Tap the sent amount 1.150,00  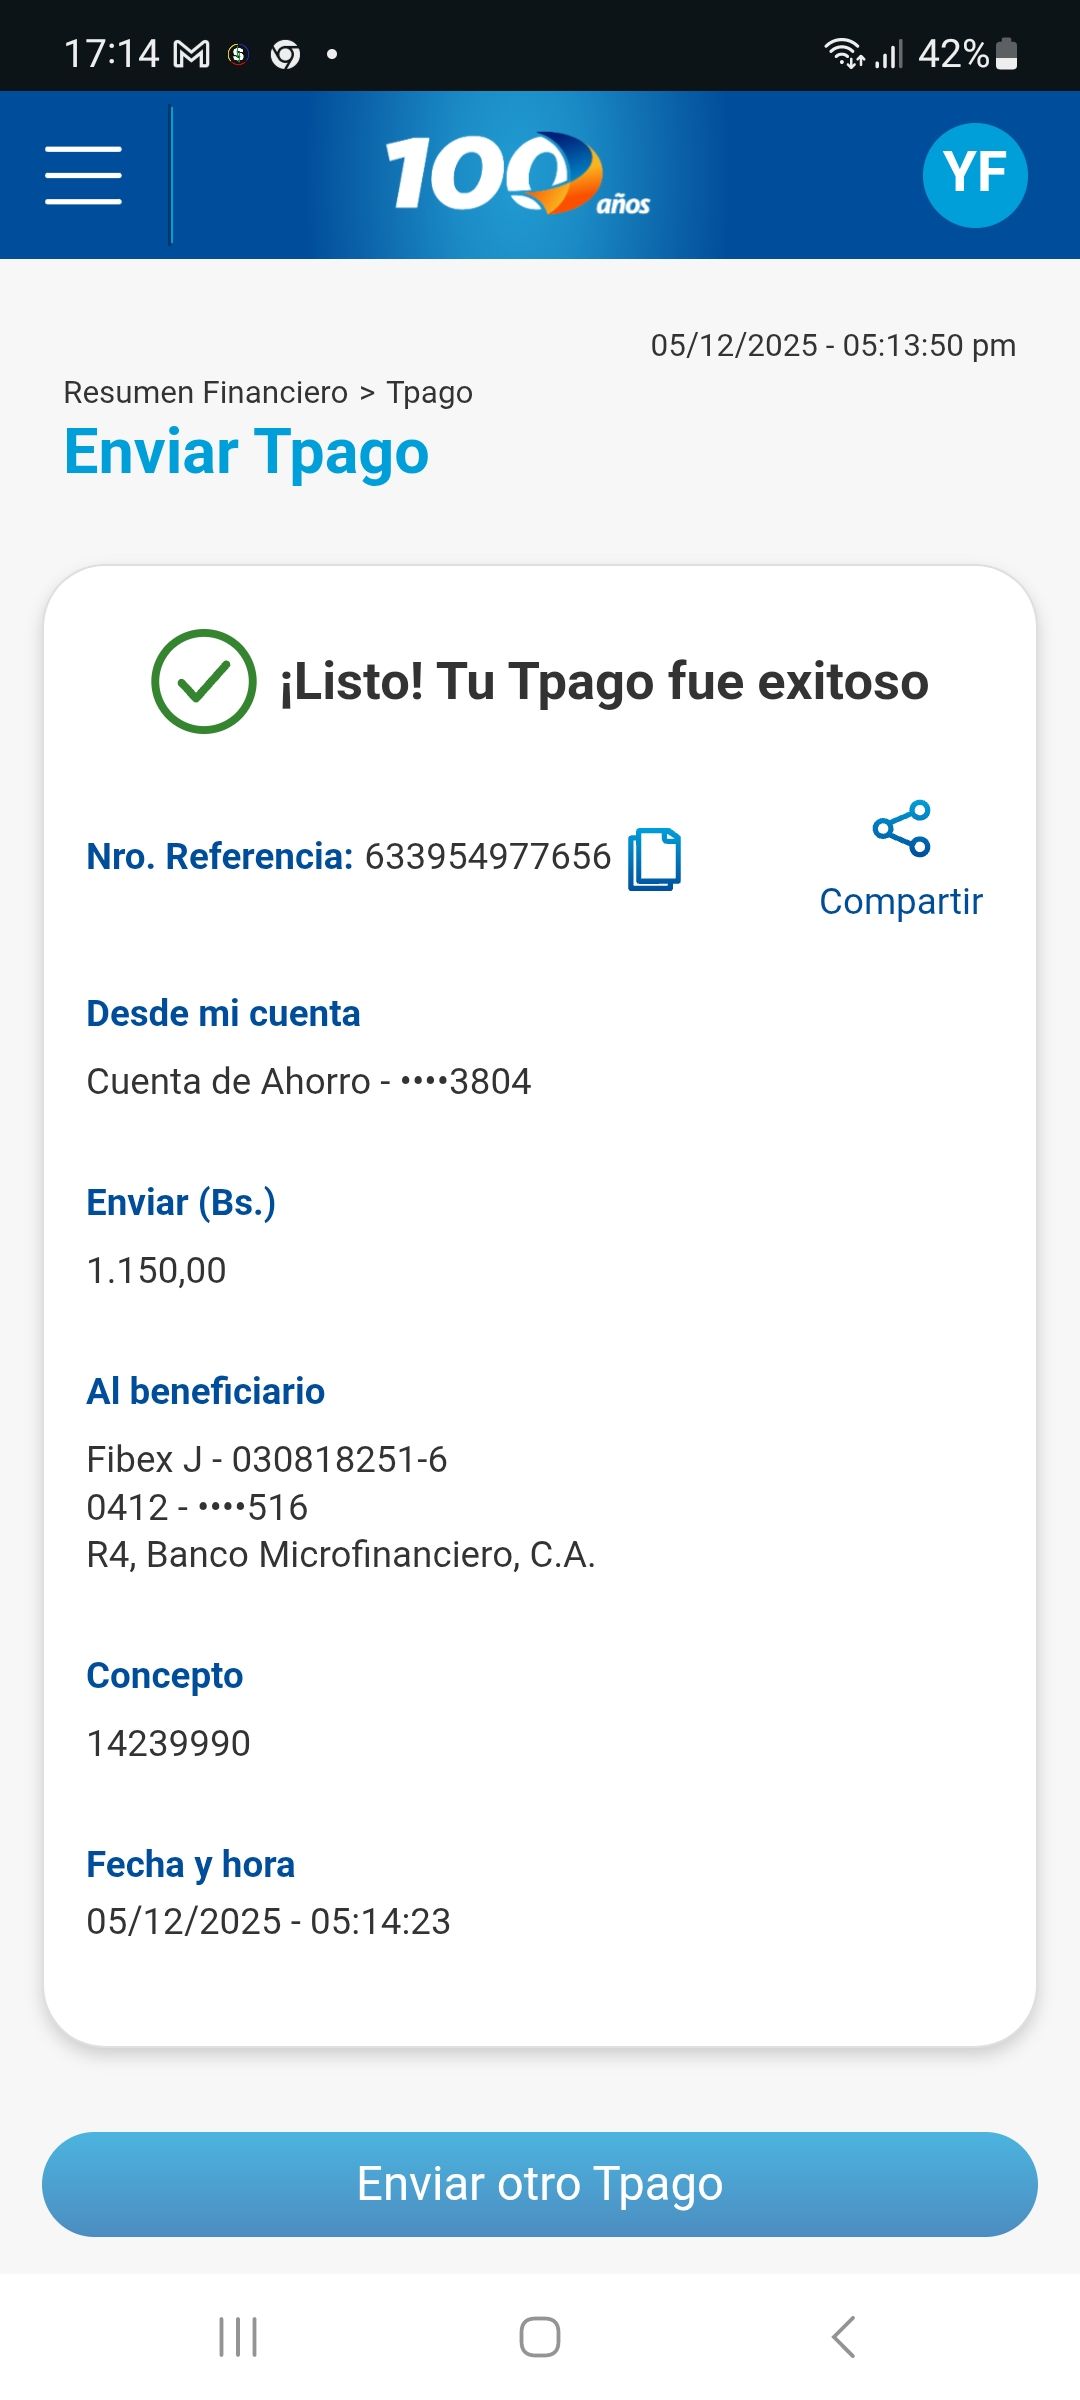click(x=157, y=1270)
